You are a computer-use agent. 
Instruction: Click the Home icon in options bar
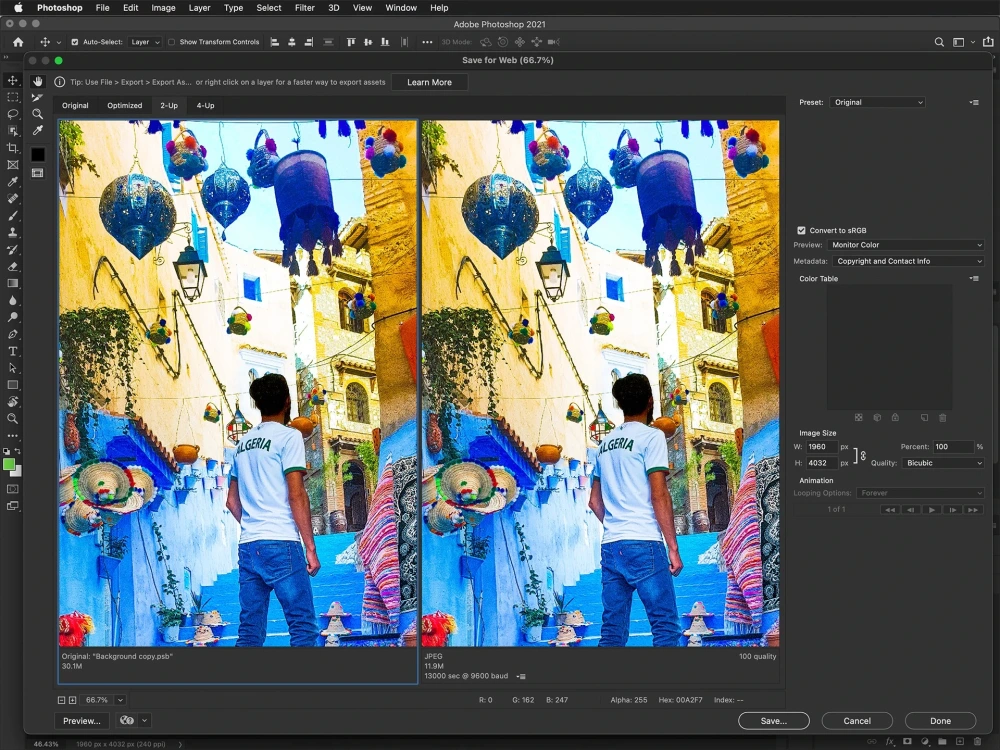pos(18,42)
